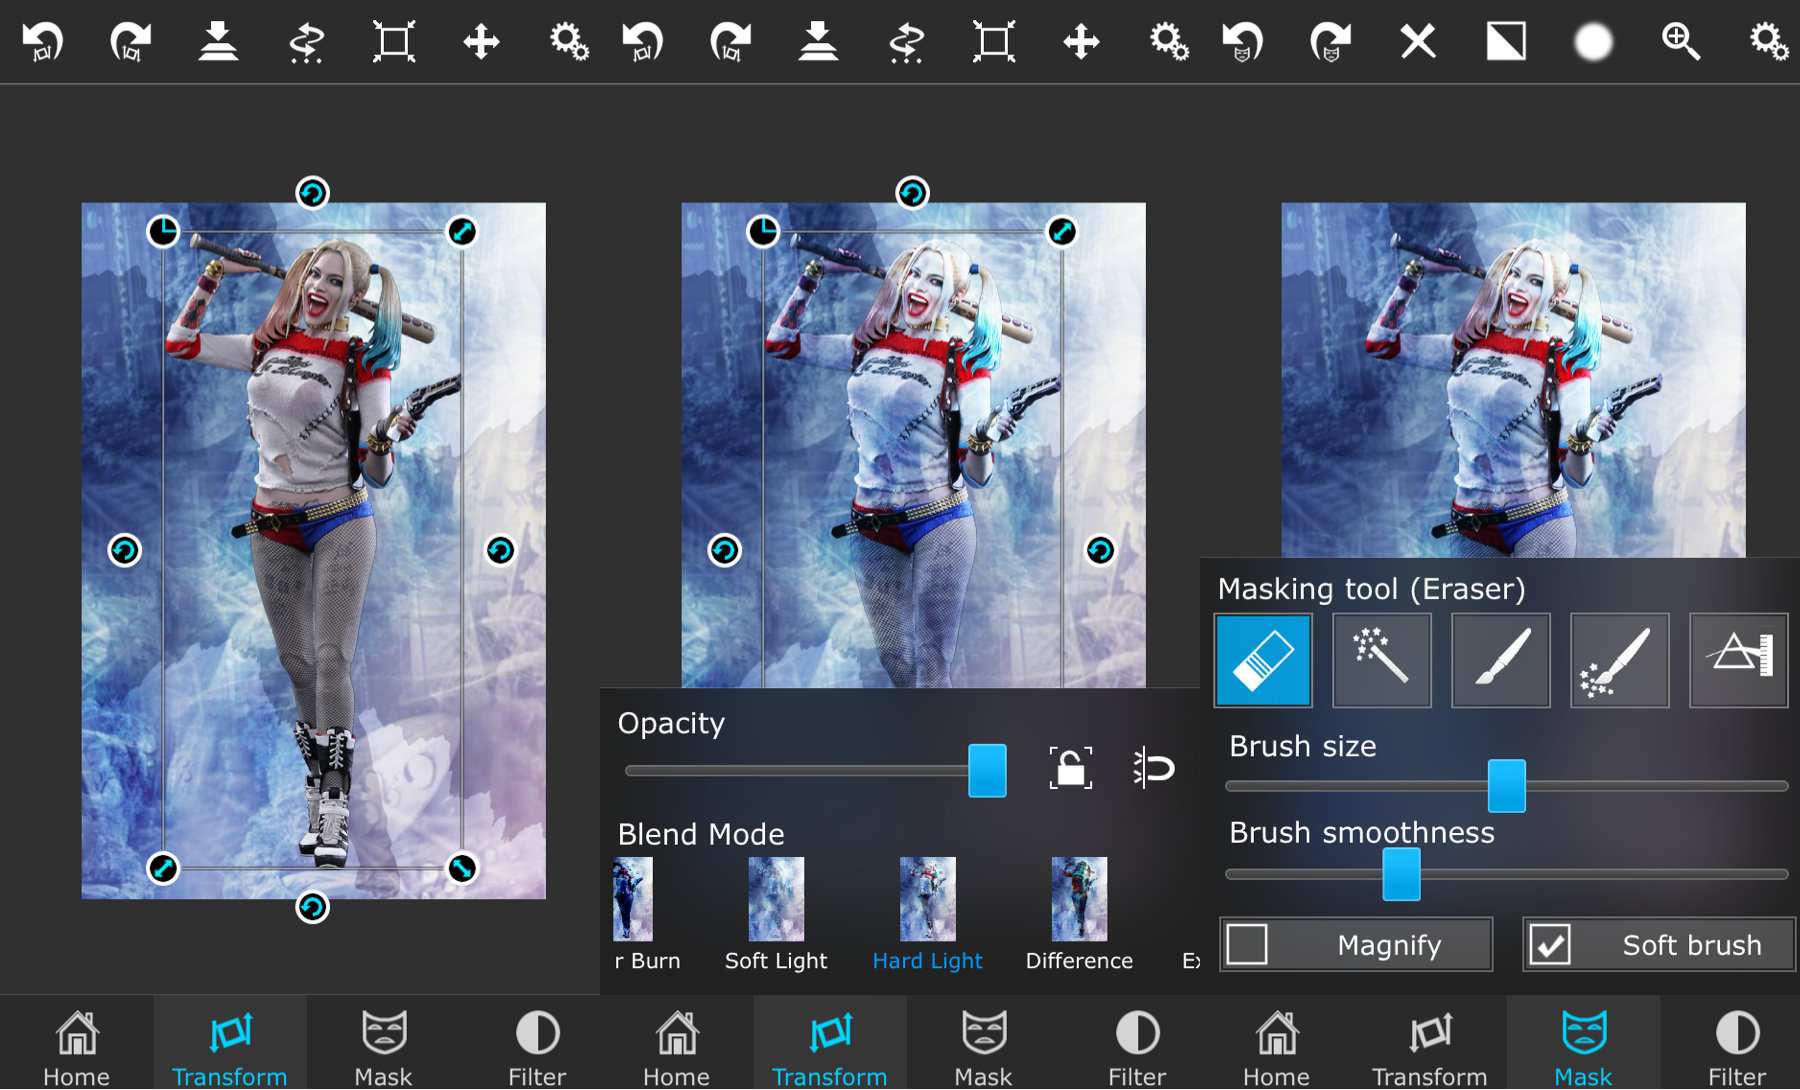Tap the white circle brush preview icon
1800x1090 pixels.
[1594, 42]
